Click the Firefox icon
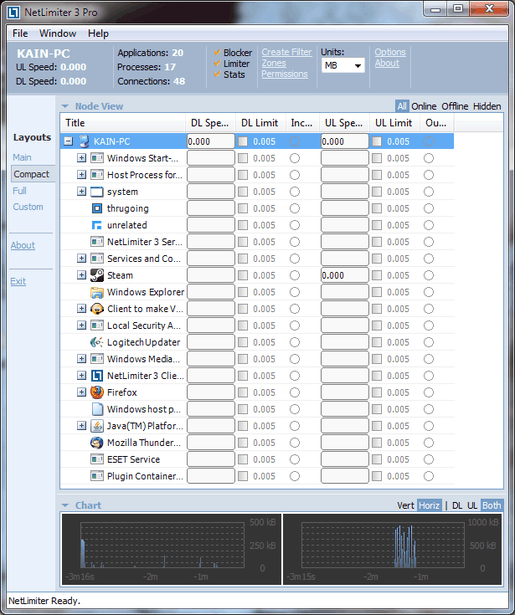Image resolution: width=515 pixels, height=615 pixels. pos(97,392)
